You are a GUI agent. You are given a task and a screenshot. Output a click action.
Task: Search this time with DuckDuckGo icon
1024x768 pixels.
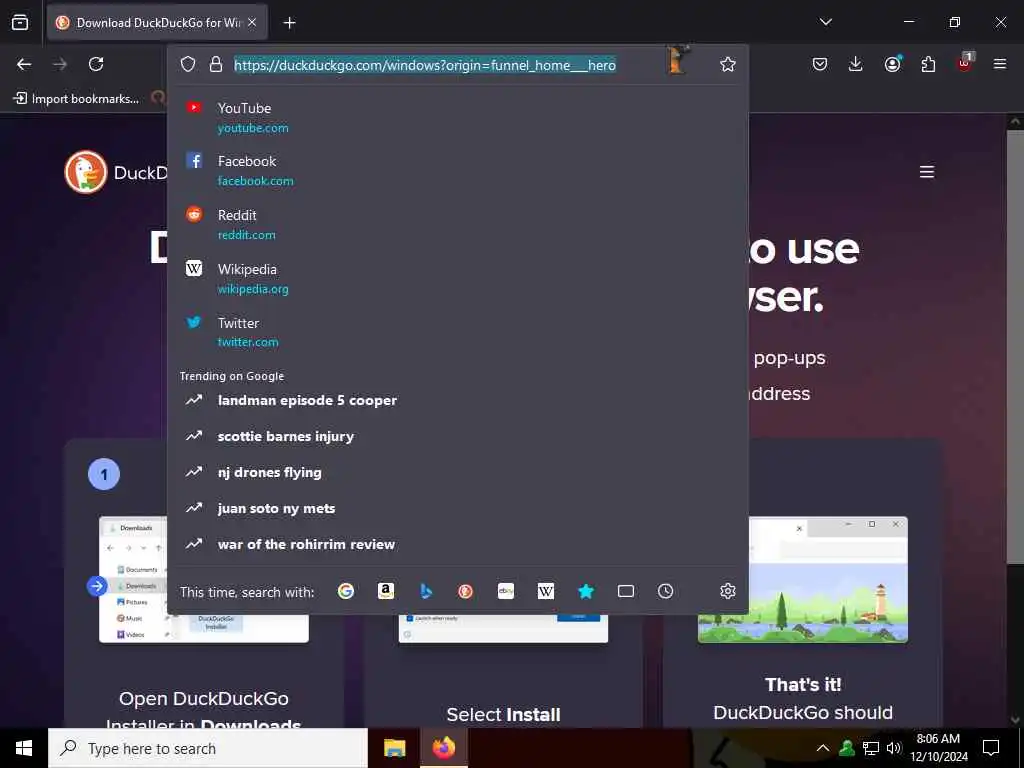pyautogui.click(x=466, y=591)
